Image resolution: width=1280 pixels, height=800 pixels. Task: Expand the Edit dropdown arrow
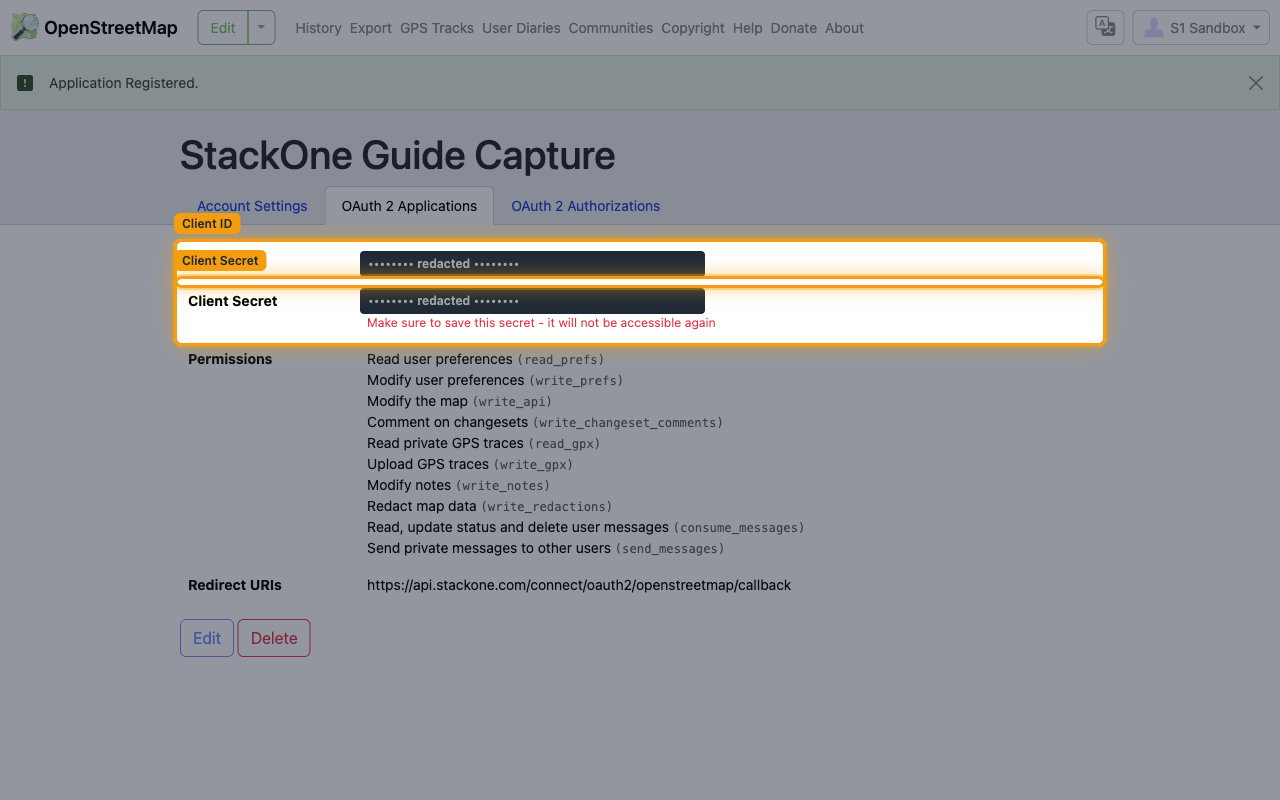[x=260, y=28]
